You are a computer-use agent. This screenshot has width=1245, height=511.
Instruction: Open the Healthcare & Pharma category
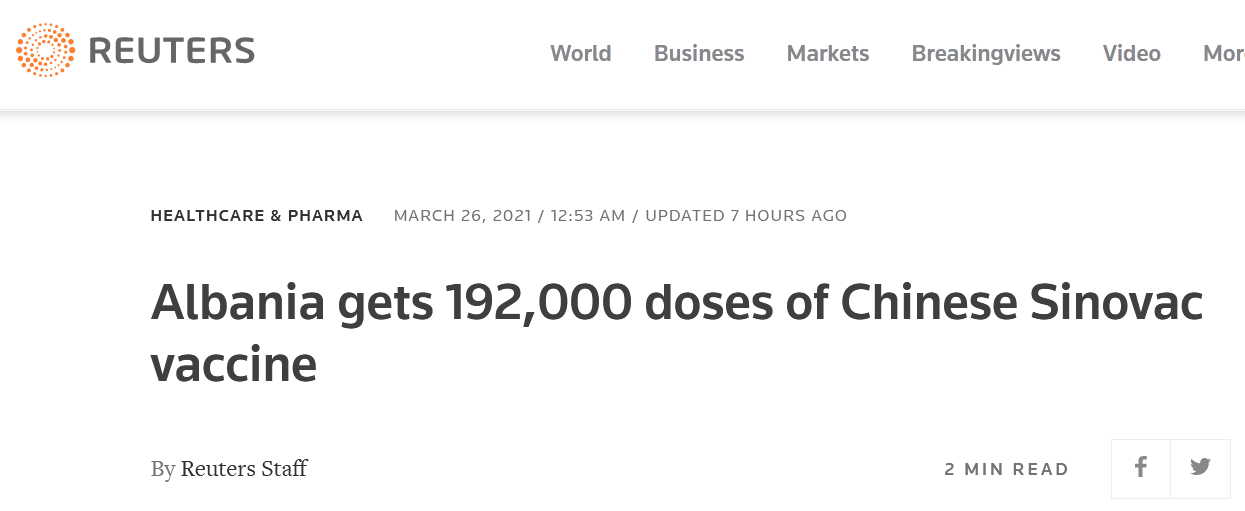pos(257,215)
